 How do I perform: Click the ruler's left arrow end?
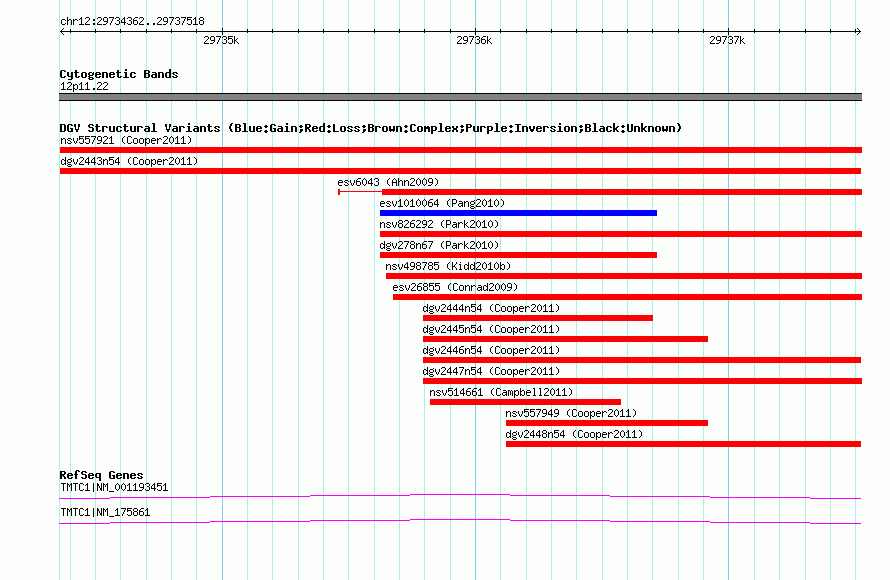click(x=62, y=31)
